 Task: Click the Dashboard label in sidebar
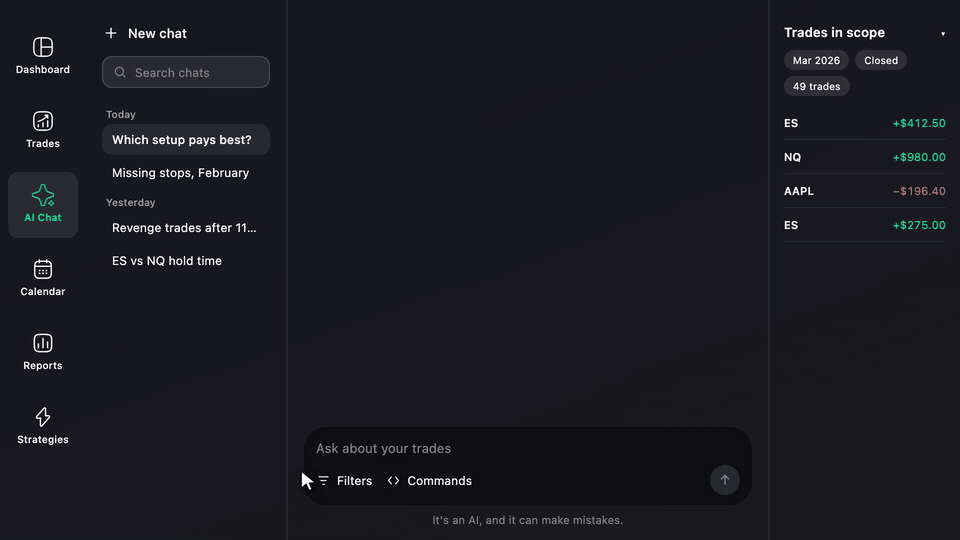point(43,69)
